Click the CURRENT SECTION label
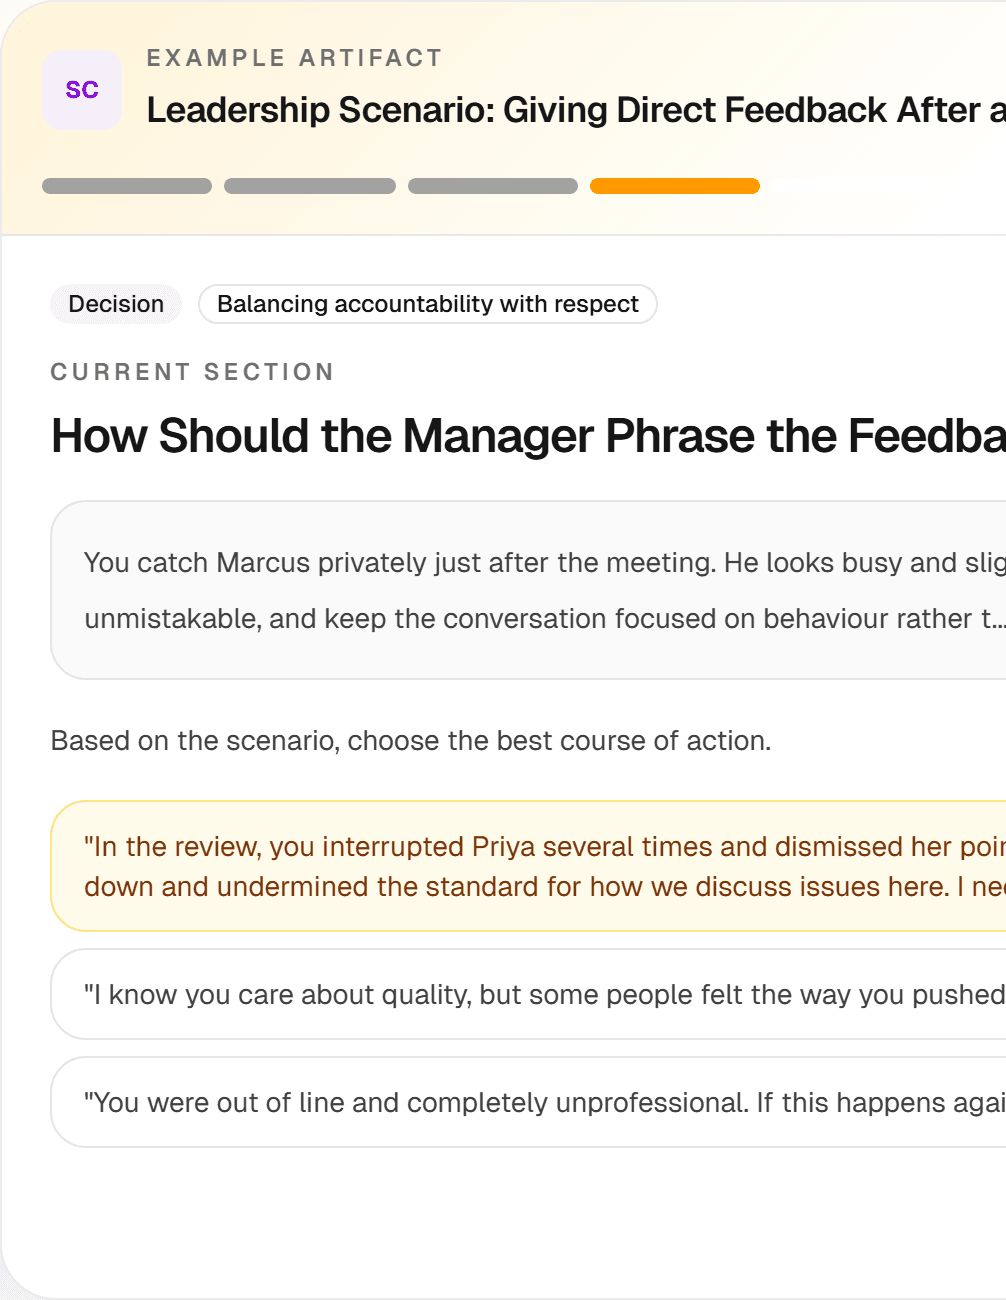 [x=192, y=371]
